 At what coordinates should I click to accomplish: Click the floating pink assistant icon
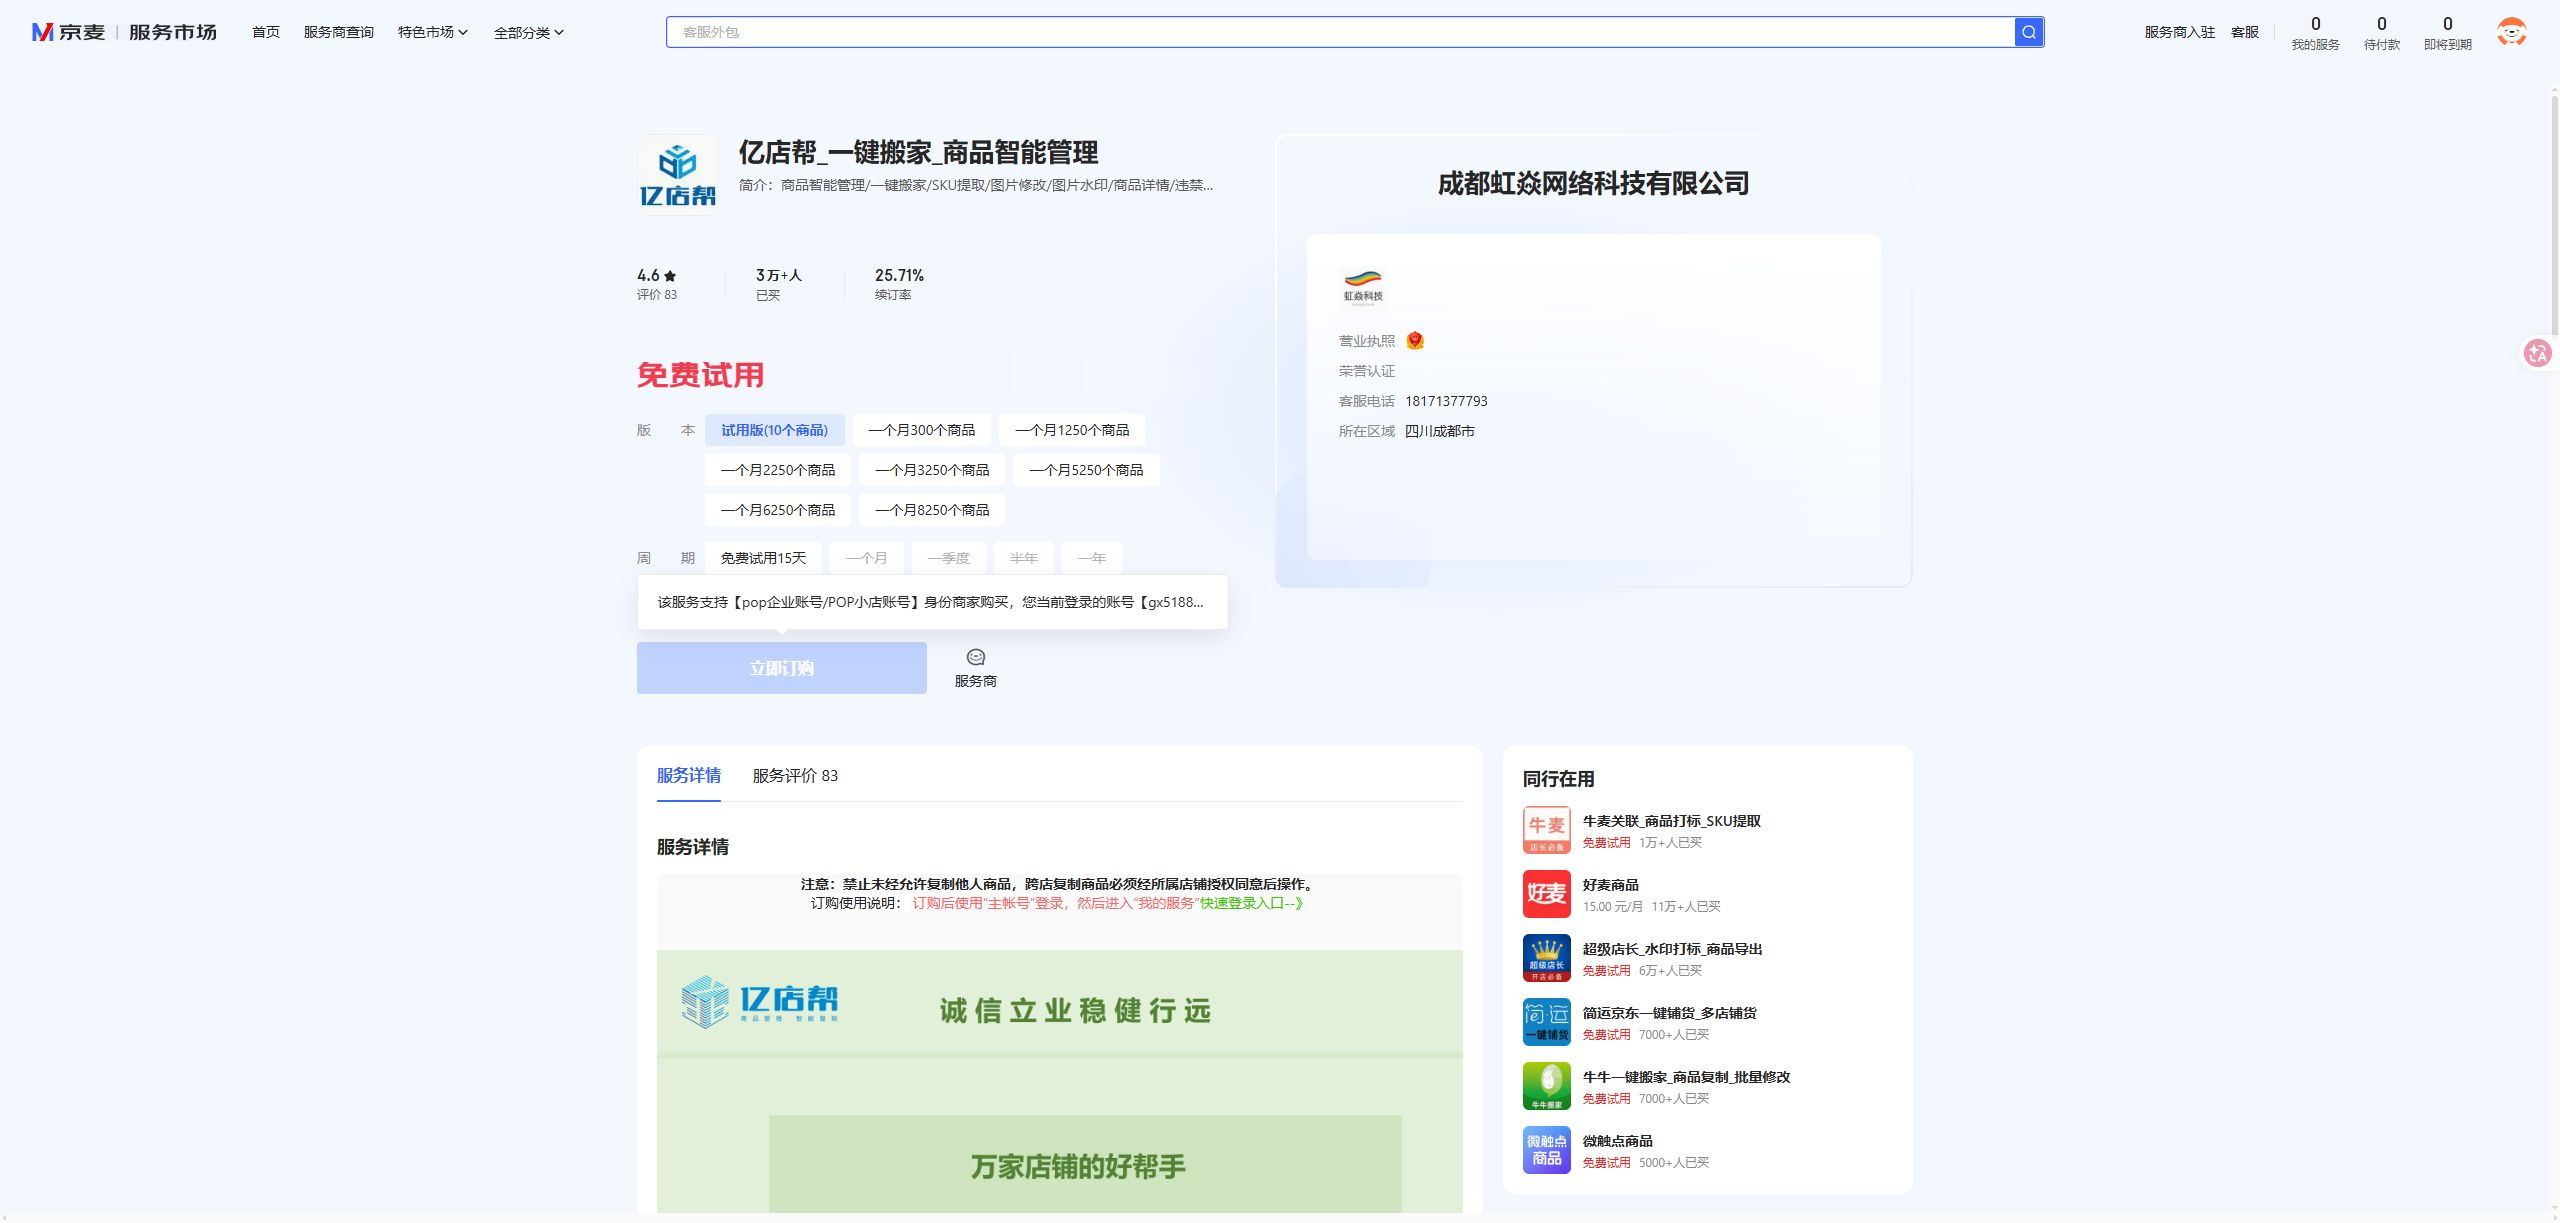click(2538, 353)
